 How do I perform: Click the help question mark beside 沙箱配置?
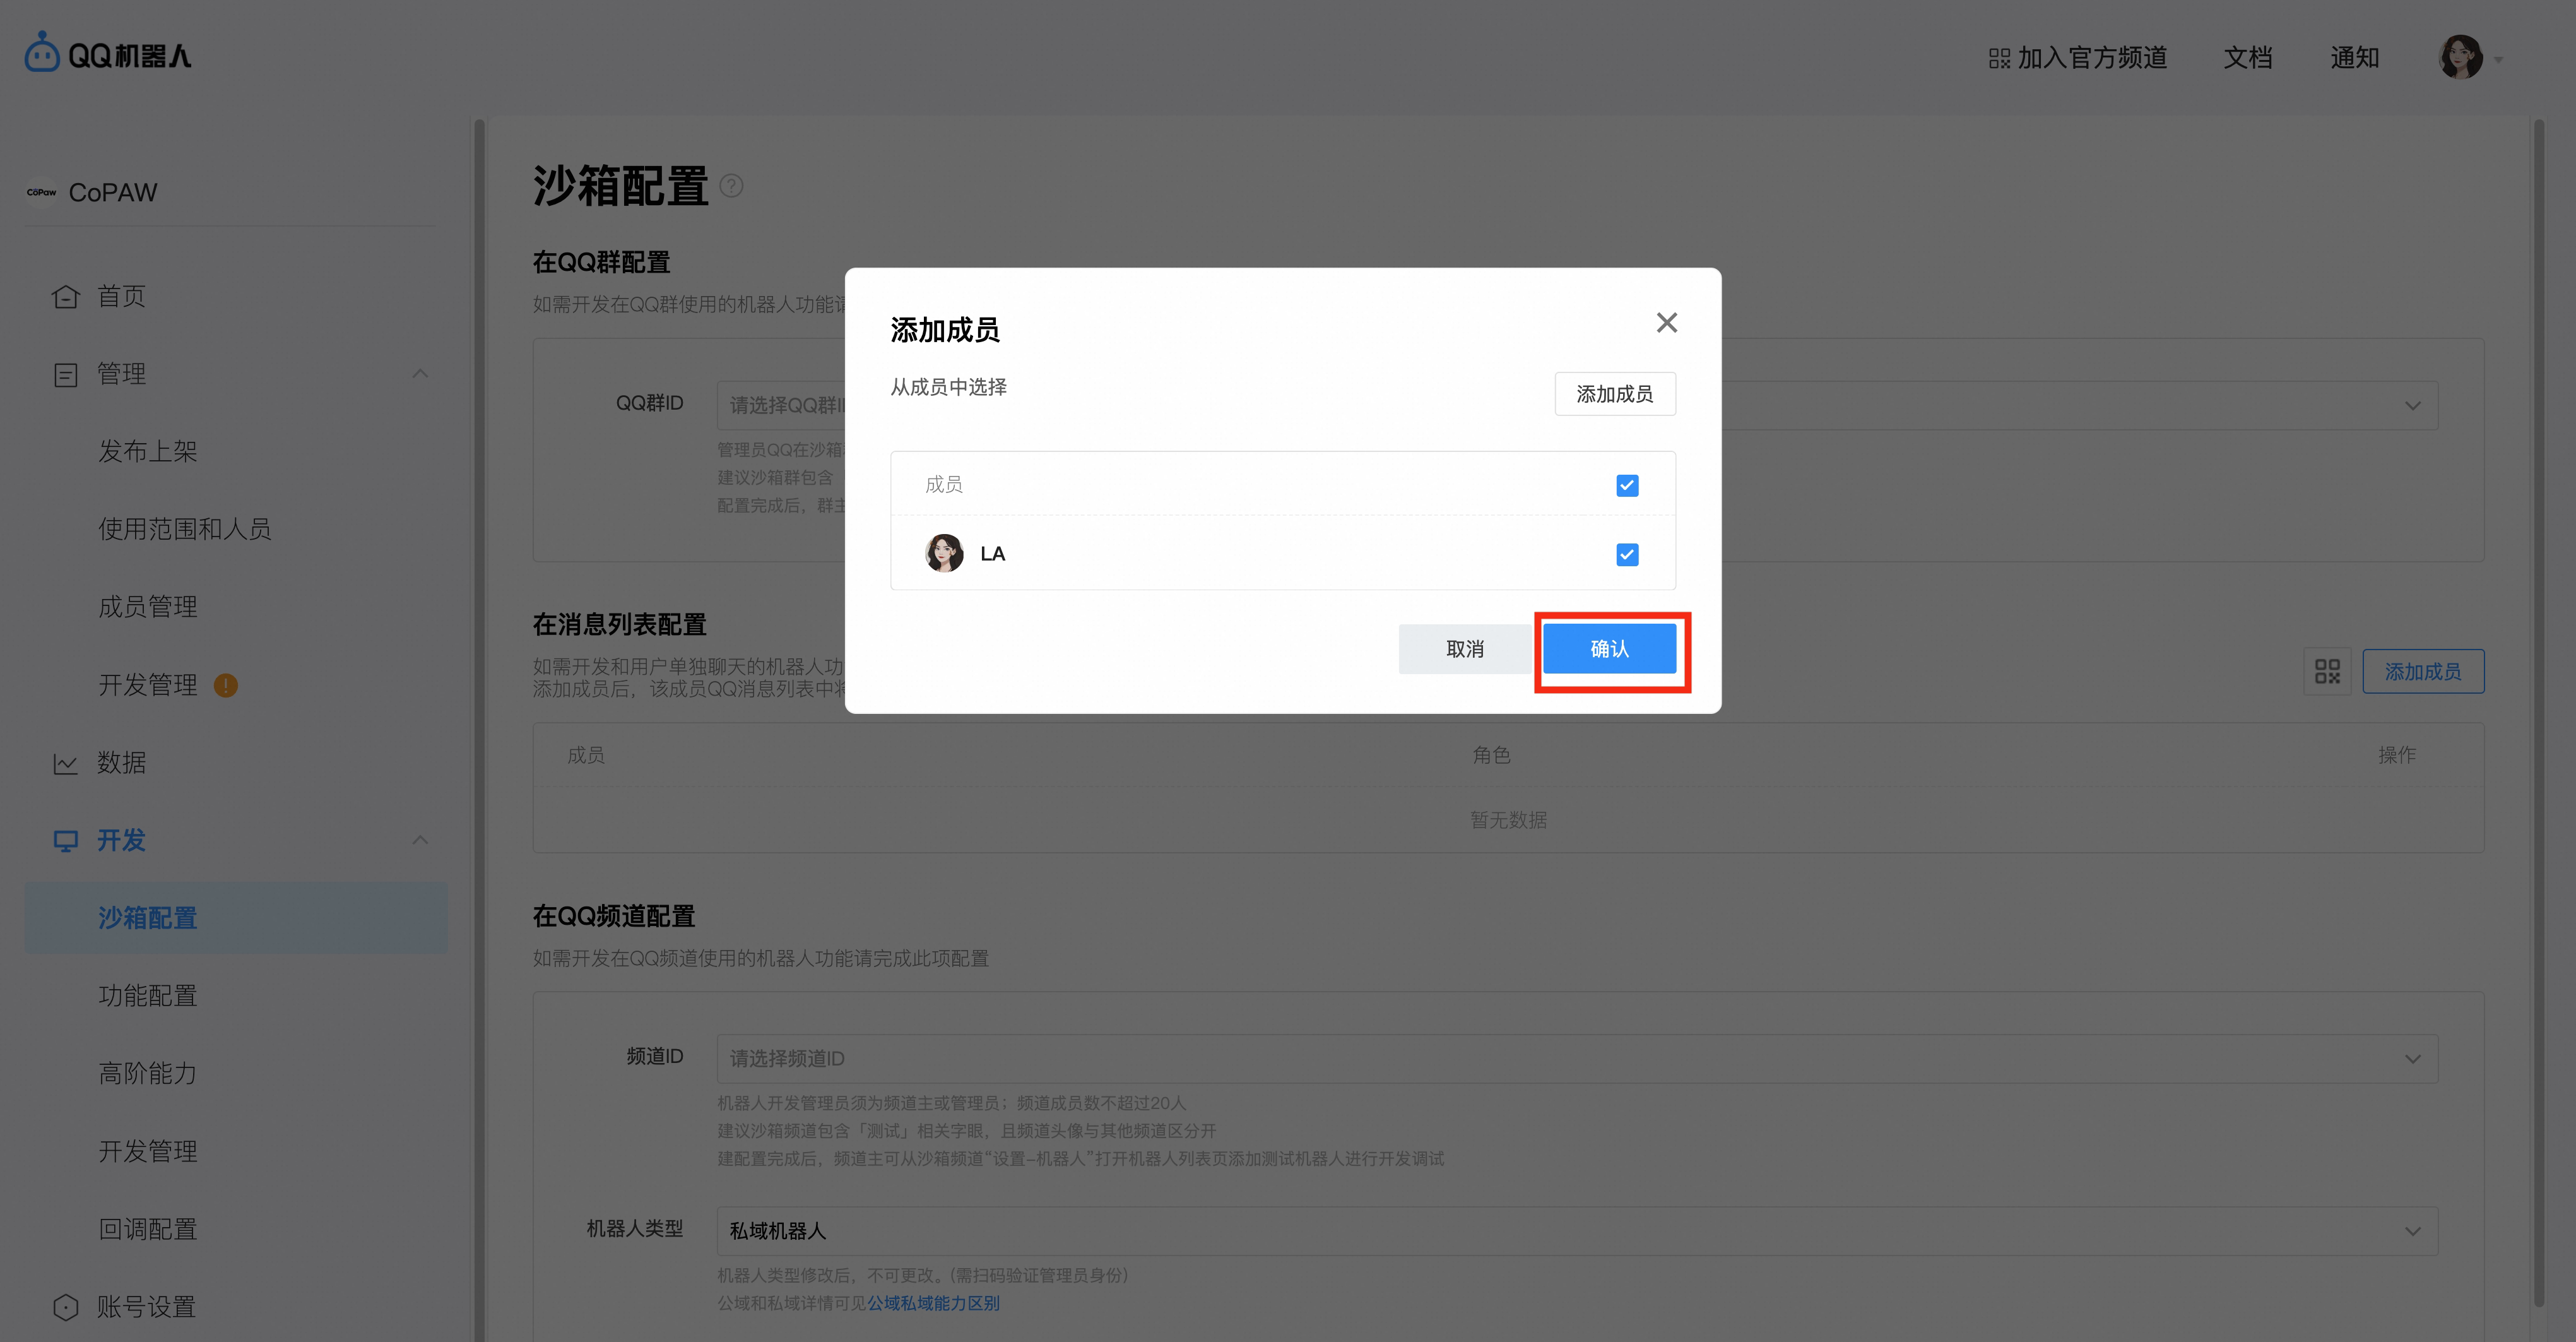tap(731, 186)
